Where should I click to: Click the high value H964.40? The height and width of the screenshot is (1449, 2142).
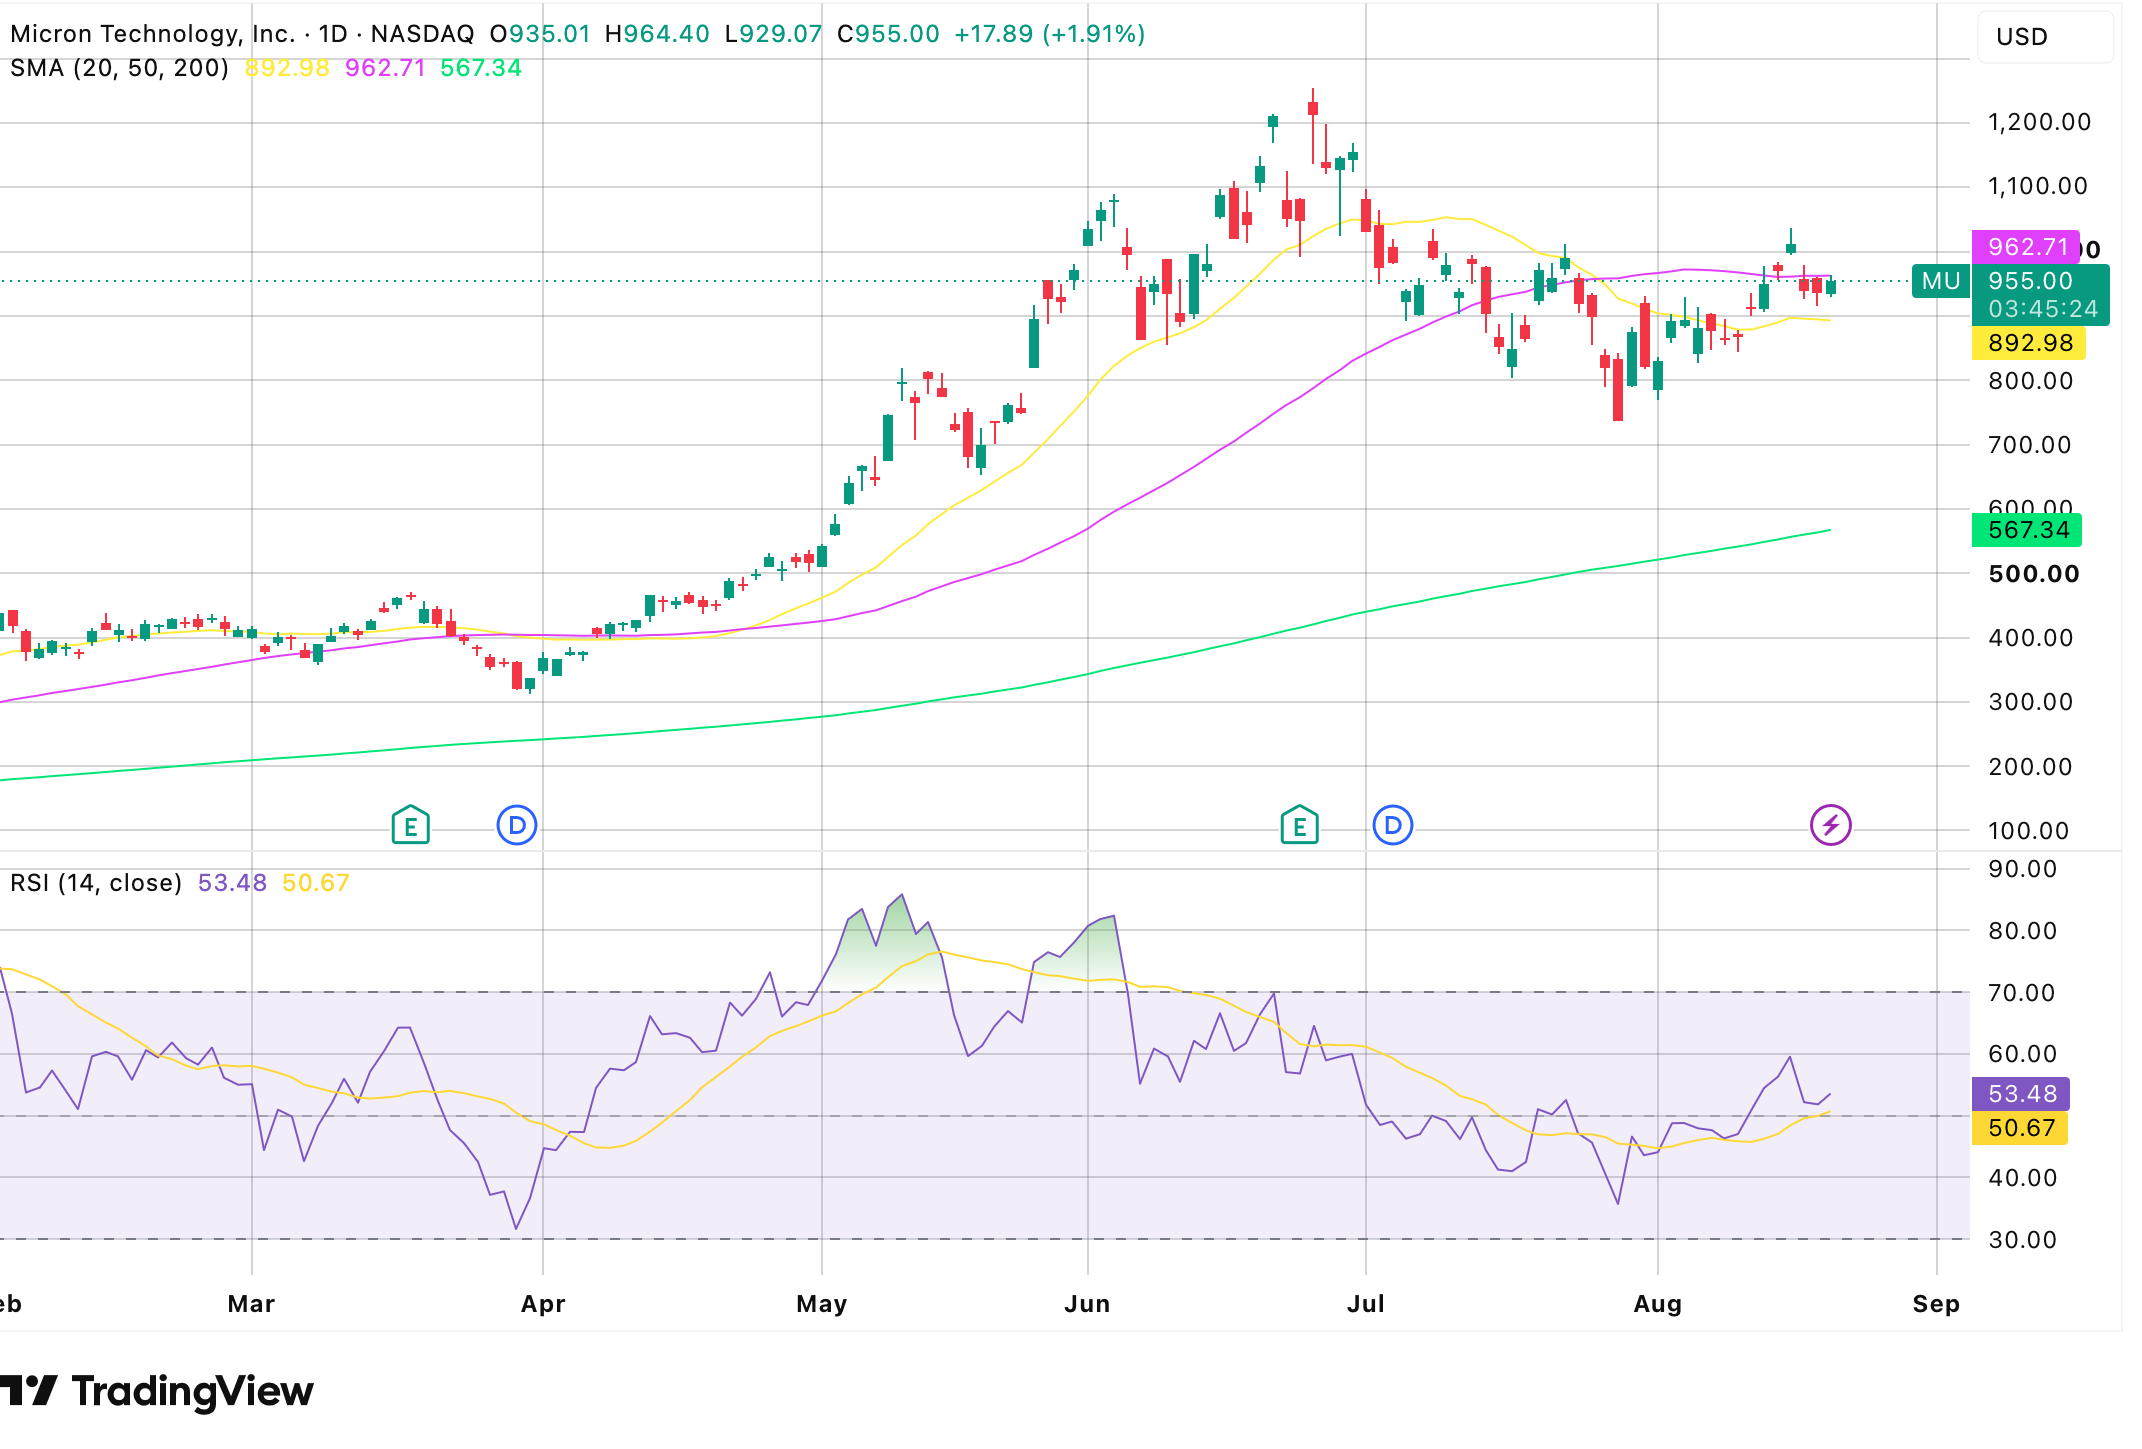pyautogui.click(x=657, y=34)
